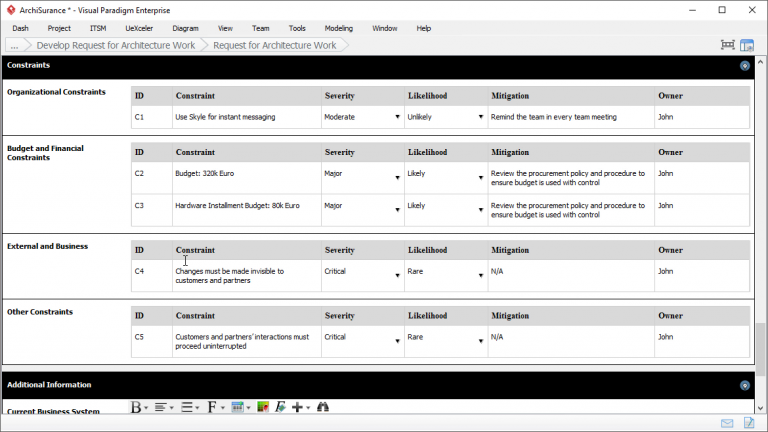Image resolution: width=768 pixels, height=432 pixels.
Task: Open the list formatting tool
Action: click(x=188, y=407)
